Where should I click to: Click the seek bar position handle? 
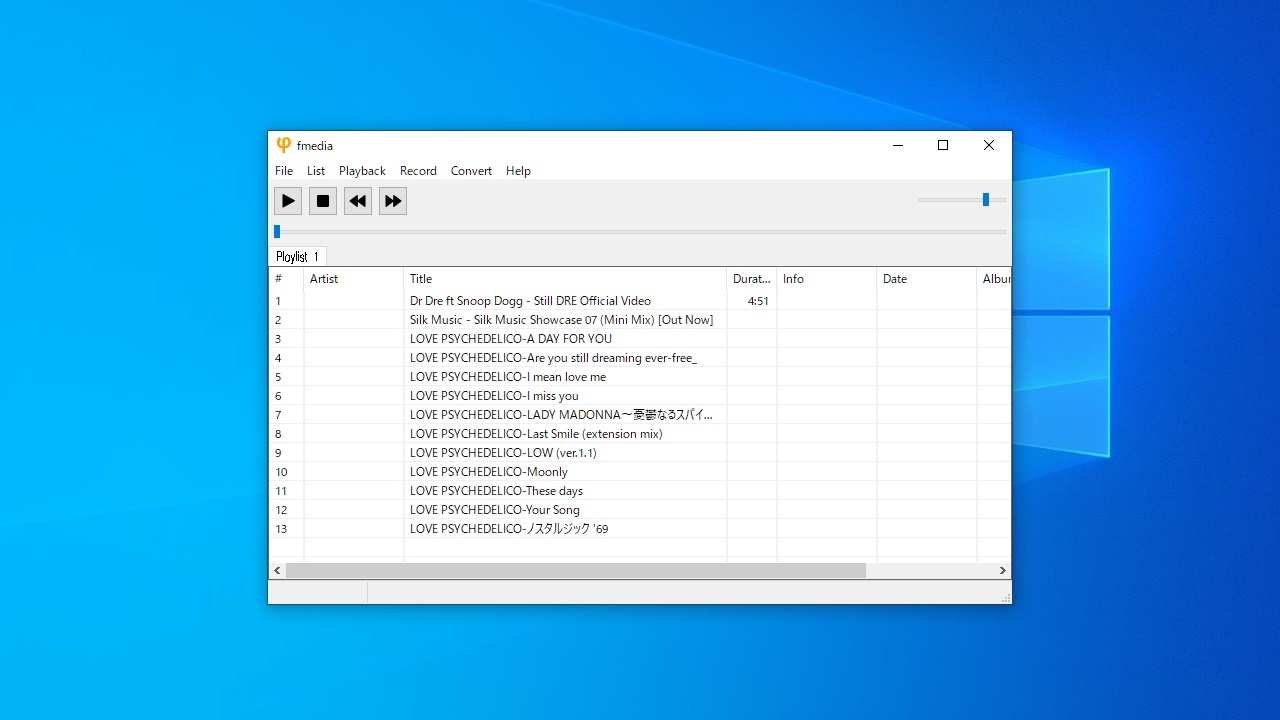click(x=277, y=231)
